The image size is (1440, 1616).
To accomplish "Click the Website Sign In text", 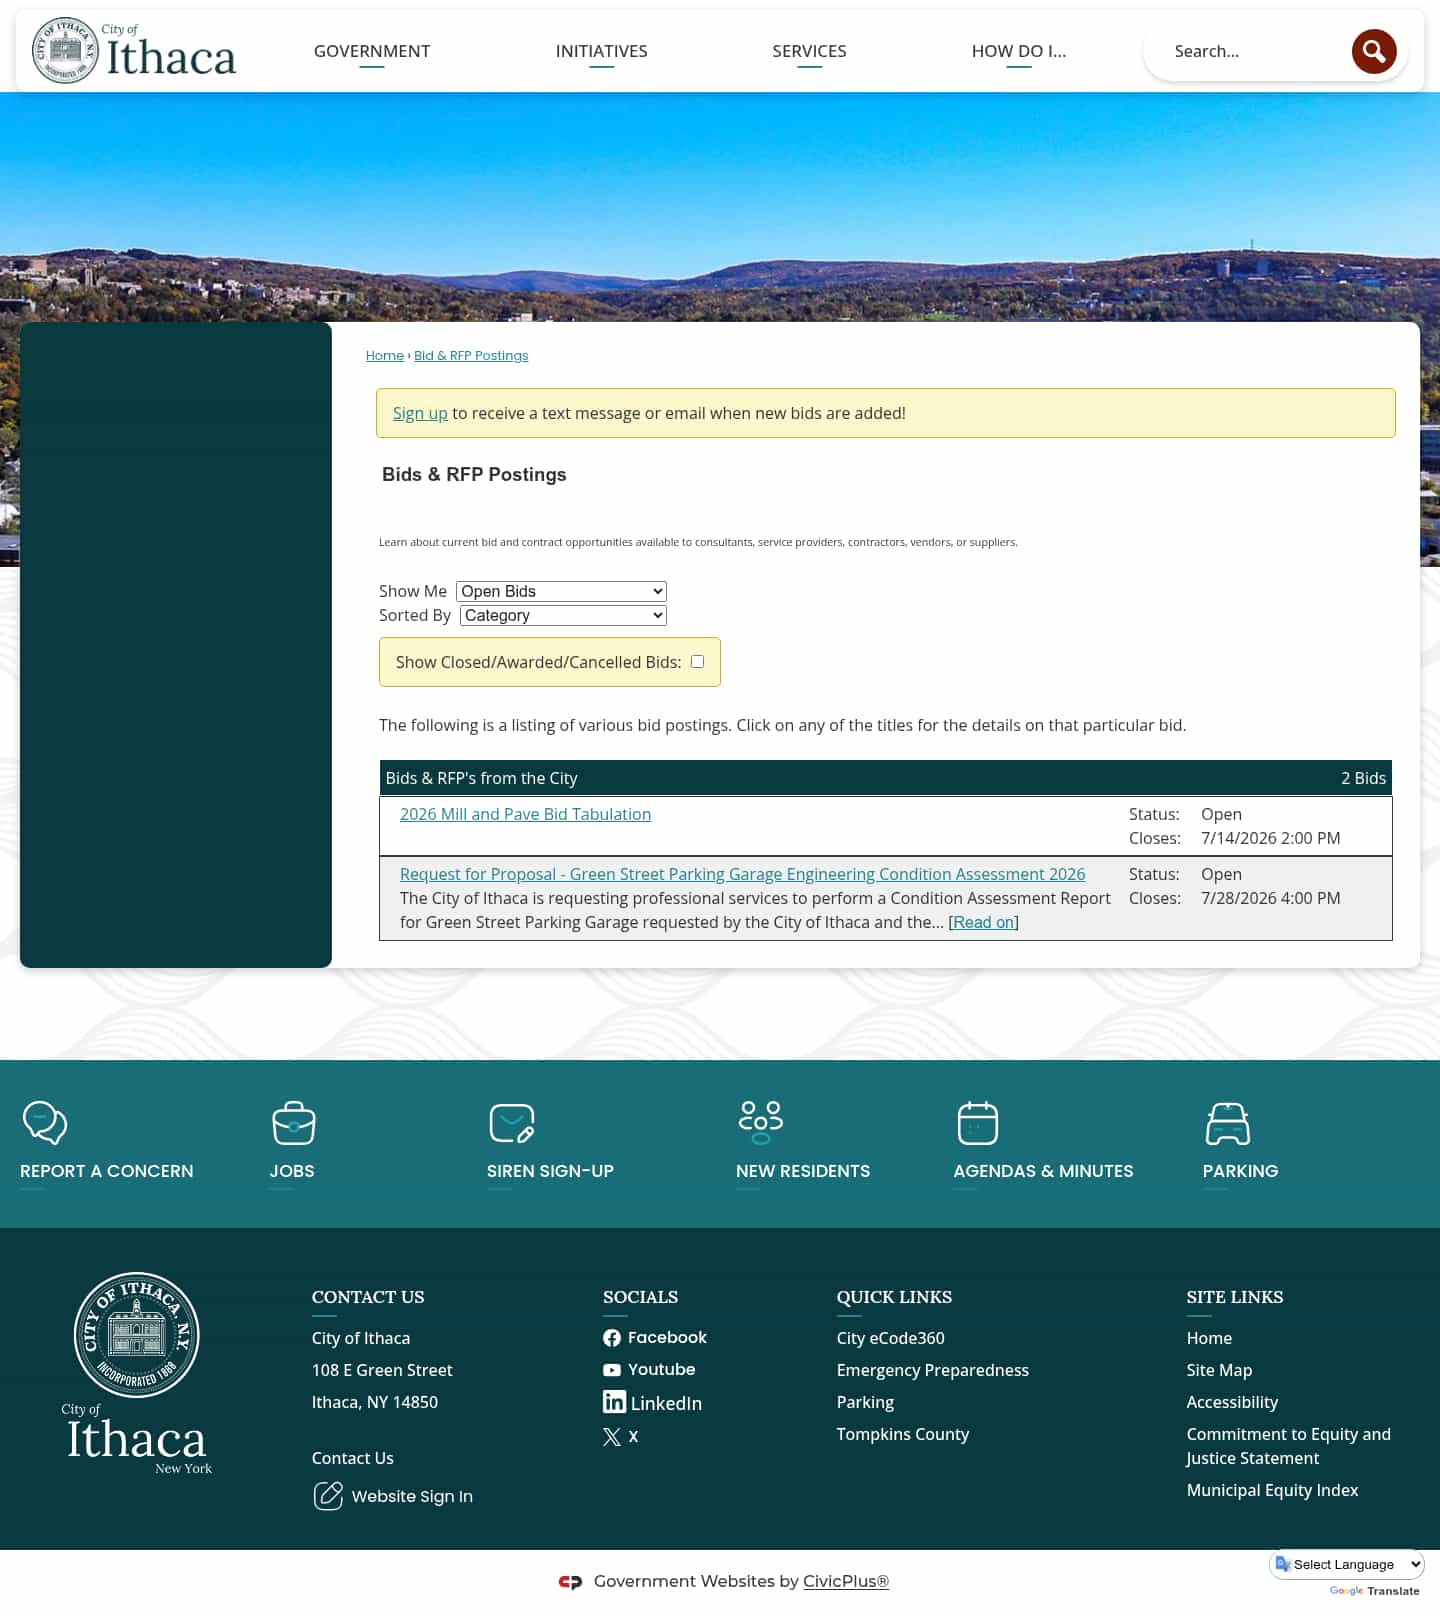I will (x=412, y=1496).
